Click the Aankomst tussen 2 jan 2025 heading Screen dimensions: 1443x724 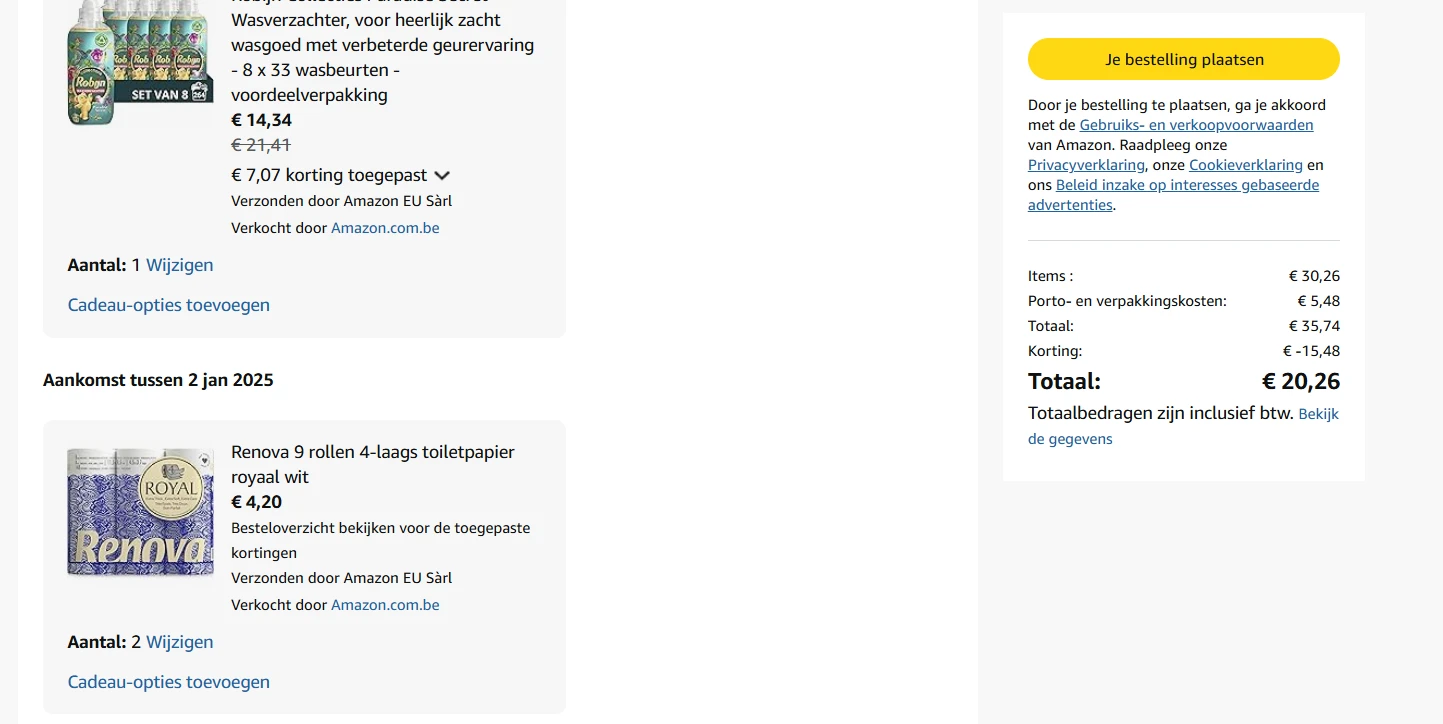click(x=158, y=380)
